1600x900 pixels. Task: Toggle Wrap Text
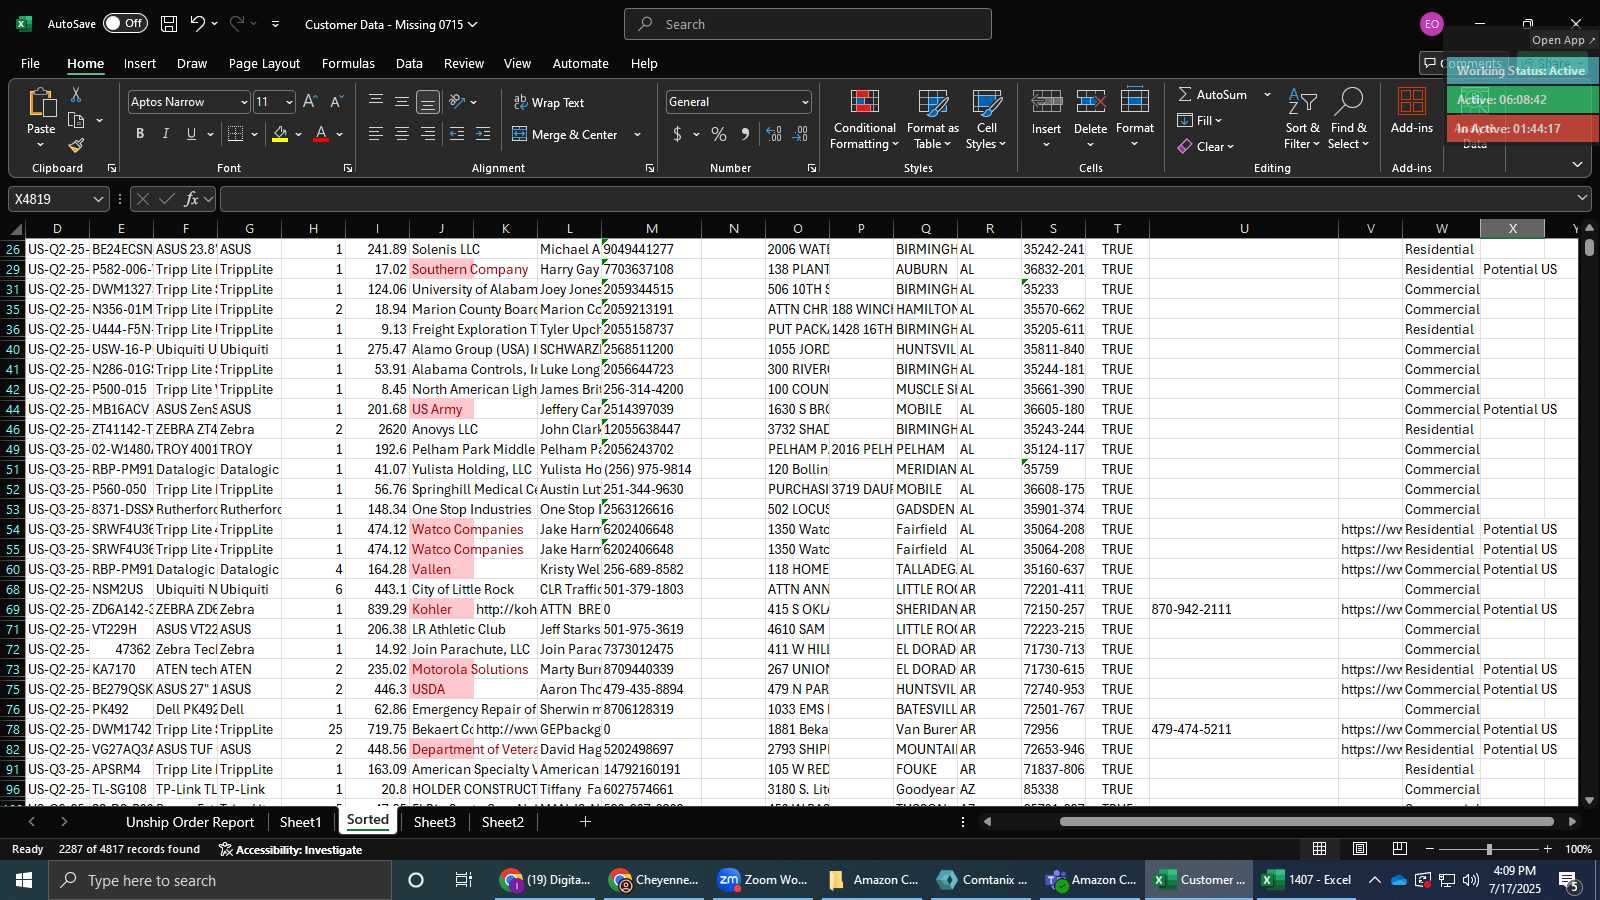549,102
